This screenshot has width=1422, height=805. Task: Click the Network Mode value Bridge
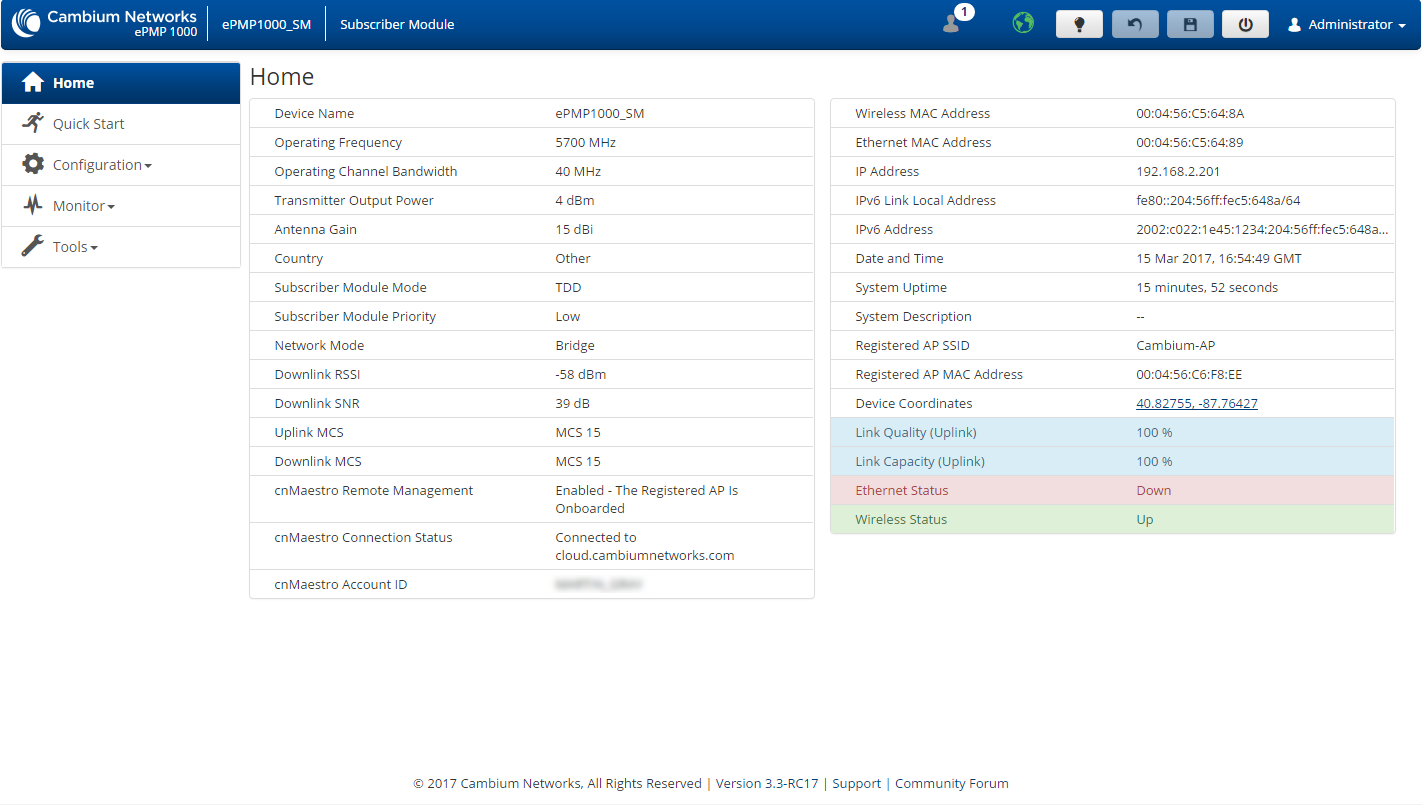(575, 345)
